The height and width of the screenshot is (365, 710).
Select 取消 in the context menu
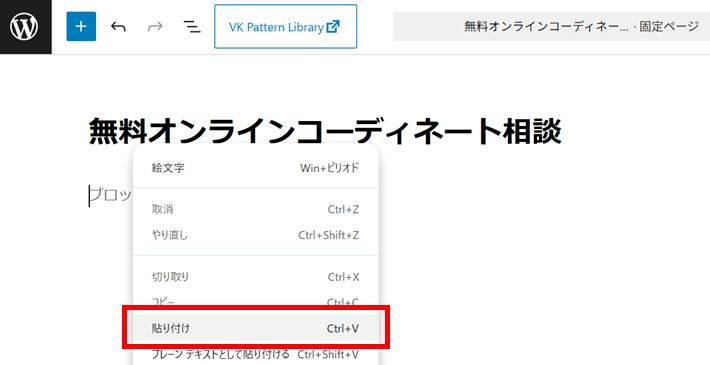[255, 209]
